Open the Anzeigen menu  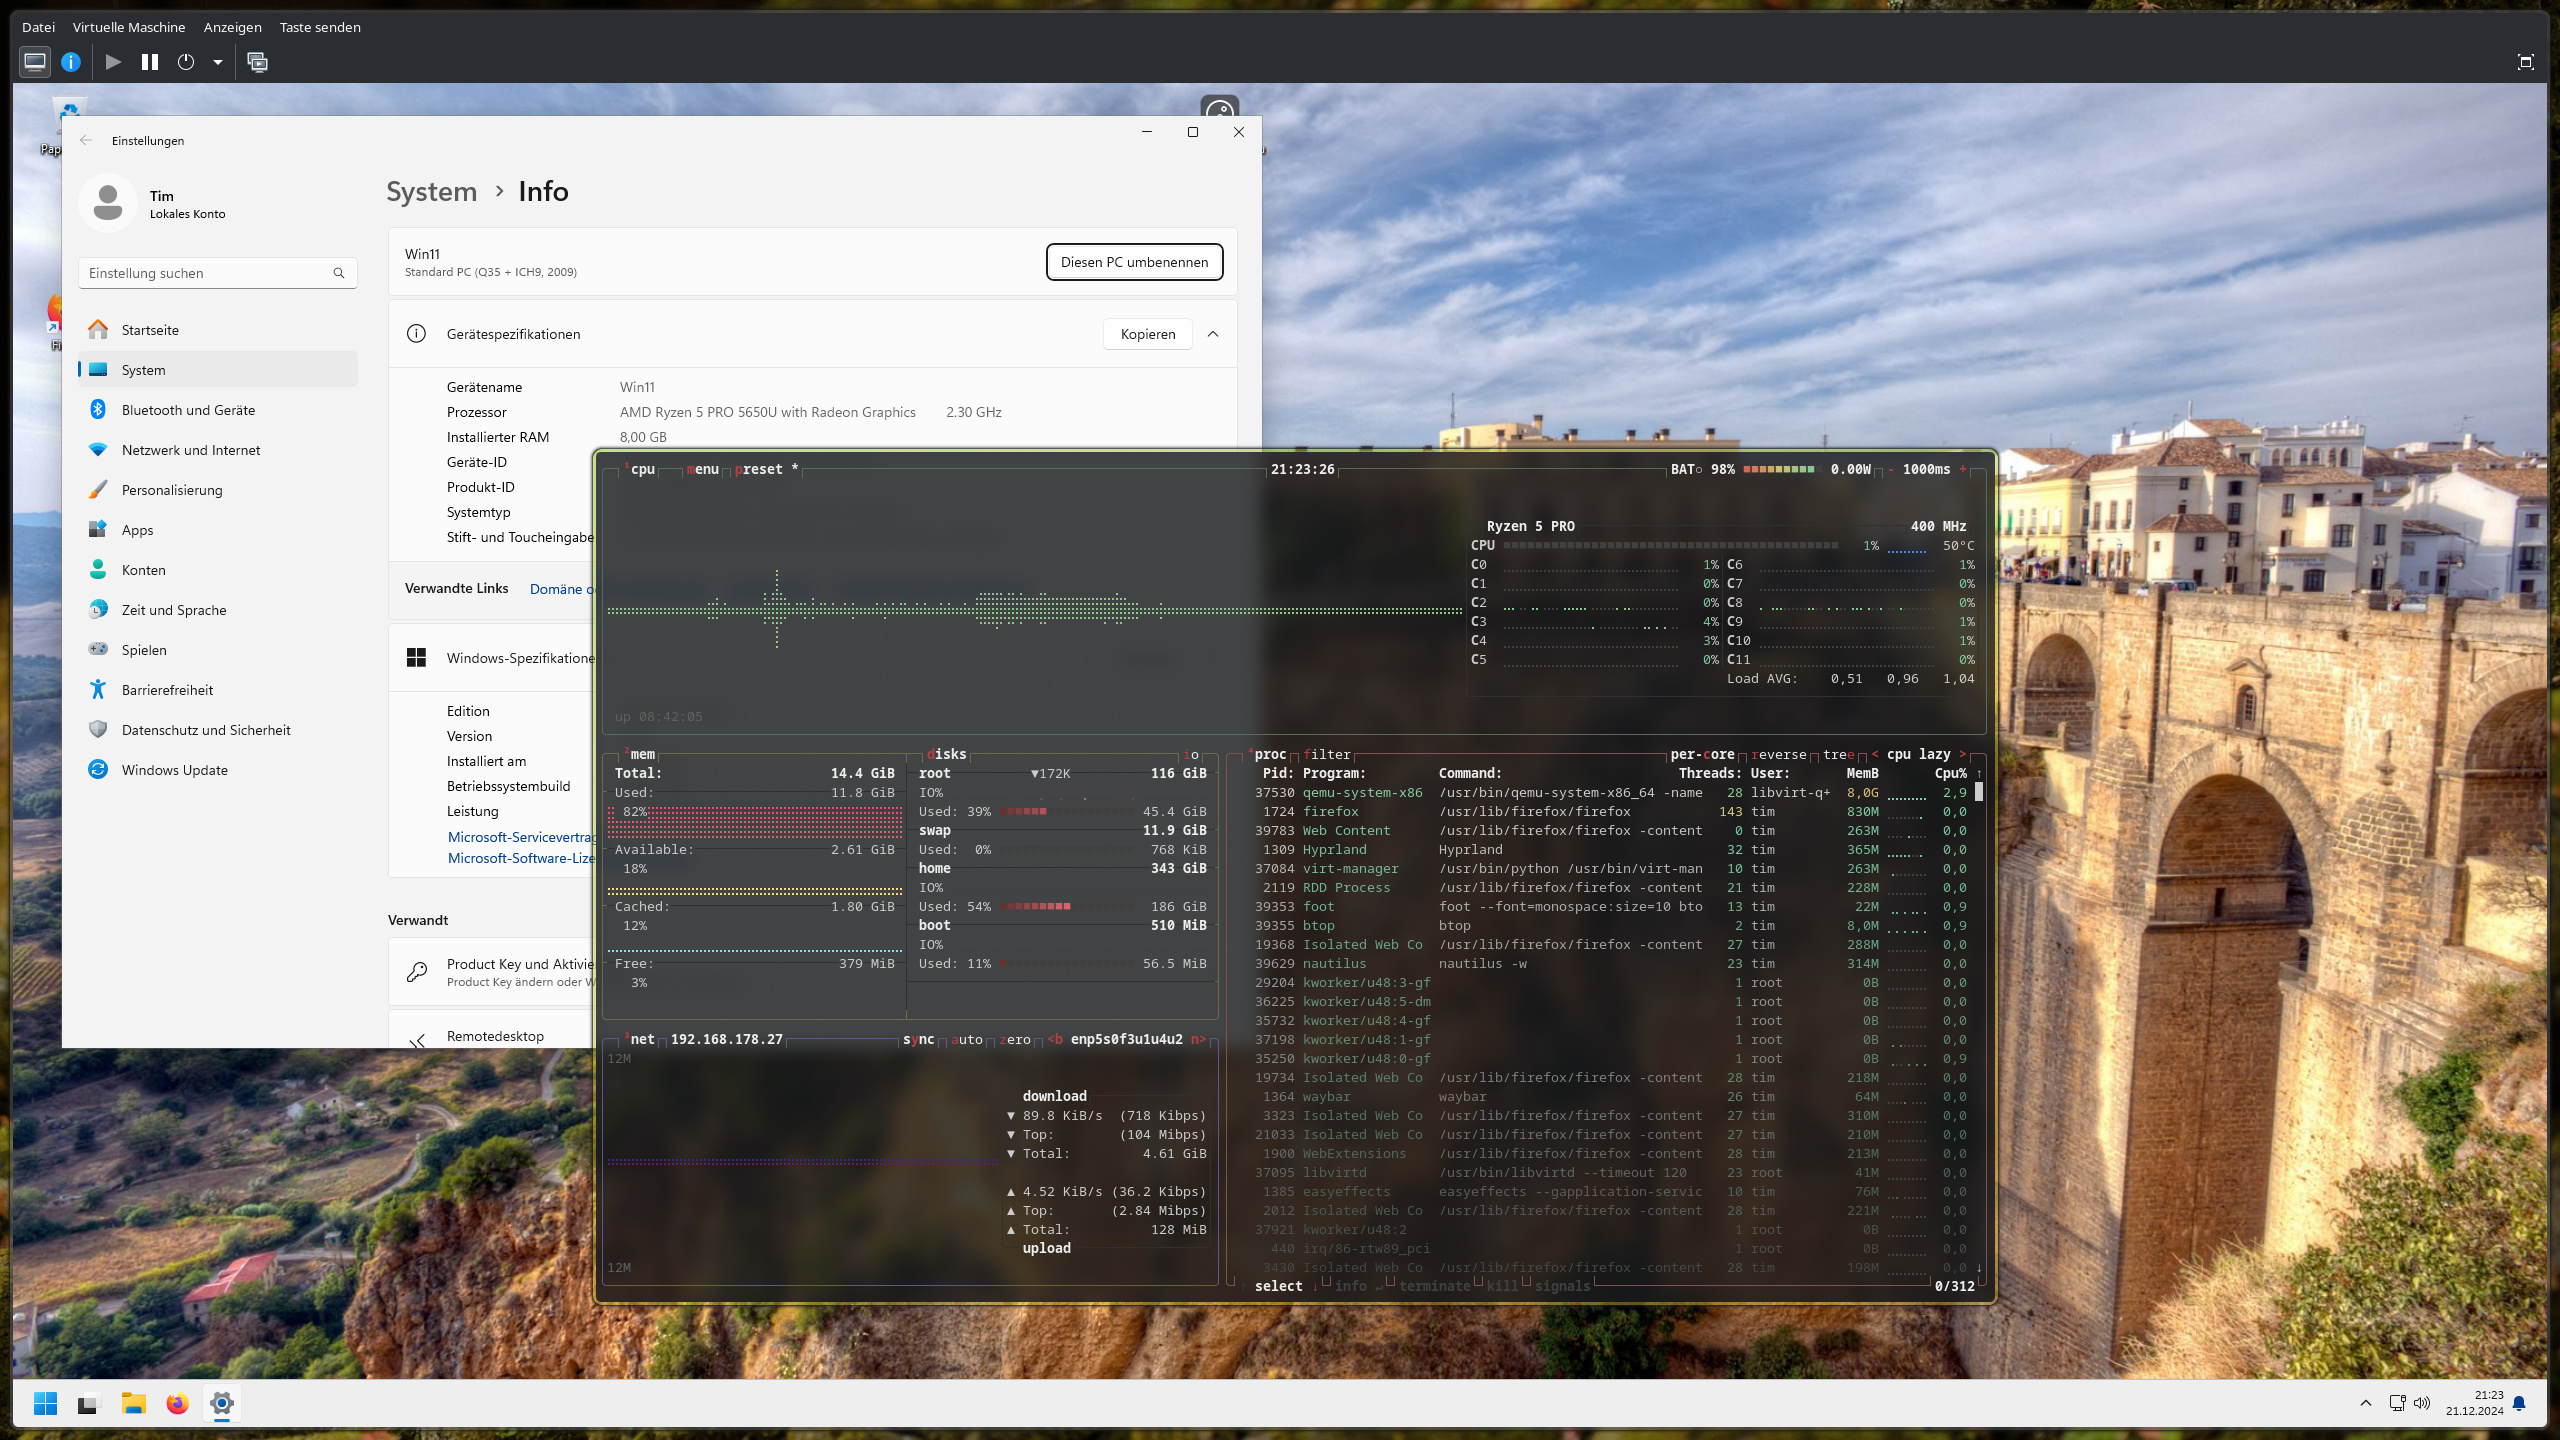click(232, 27)
